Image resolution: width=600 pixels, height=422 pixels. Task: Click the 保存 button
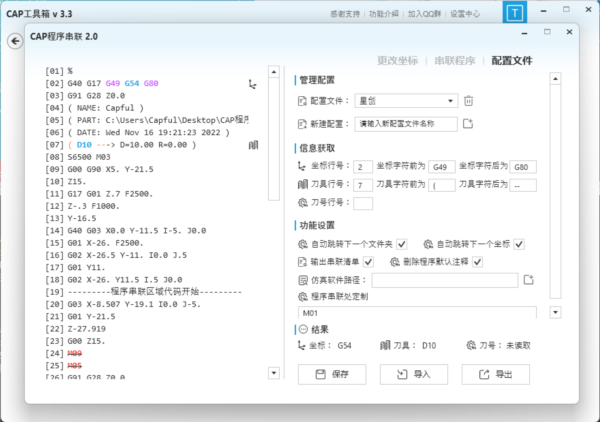(x=332, y=374)
